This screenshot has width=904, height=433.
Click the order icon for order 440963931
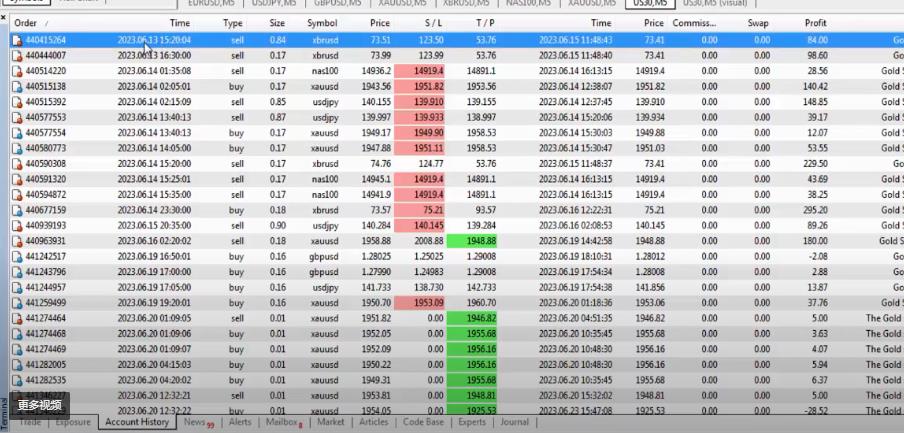tap(16, 241)
